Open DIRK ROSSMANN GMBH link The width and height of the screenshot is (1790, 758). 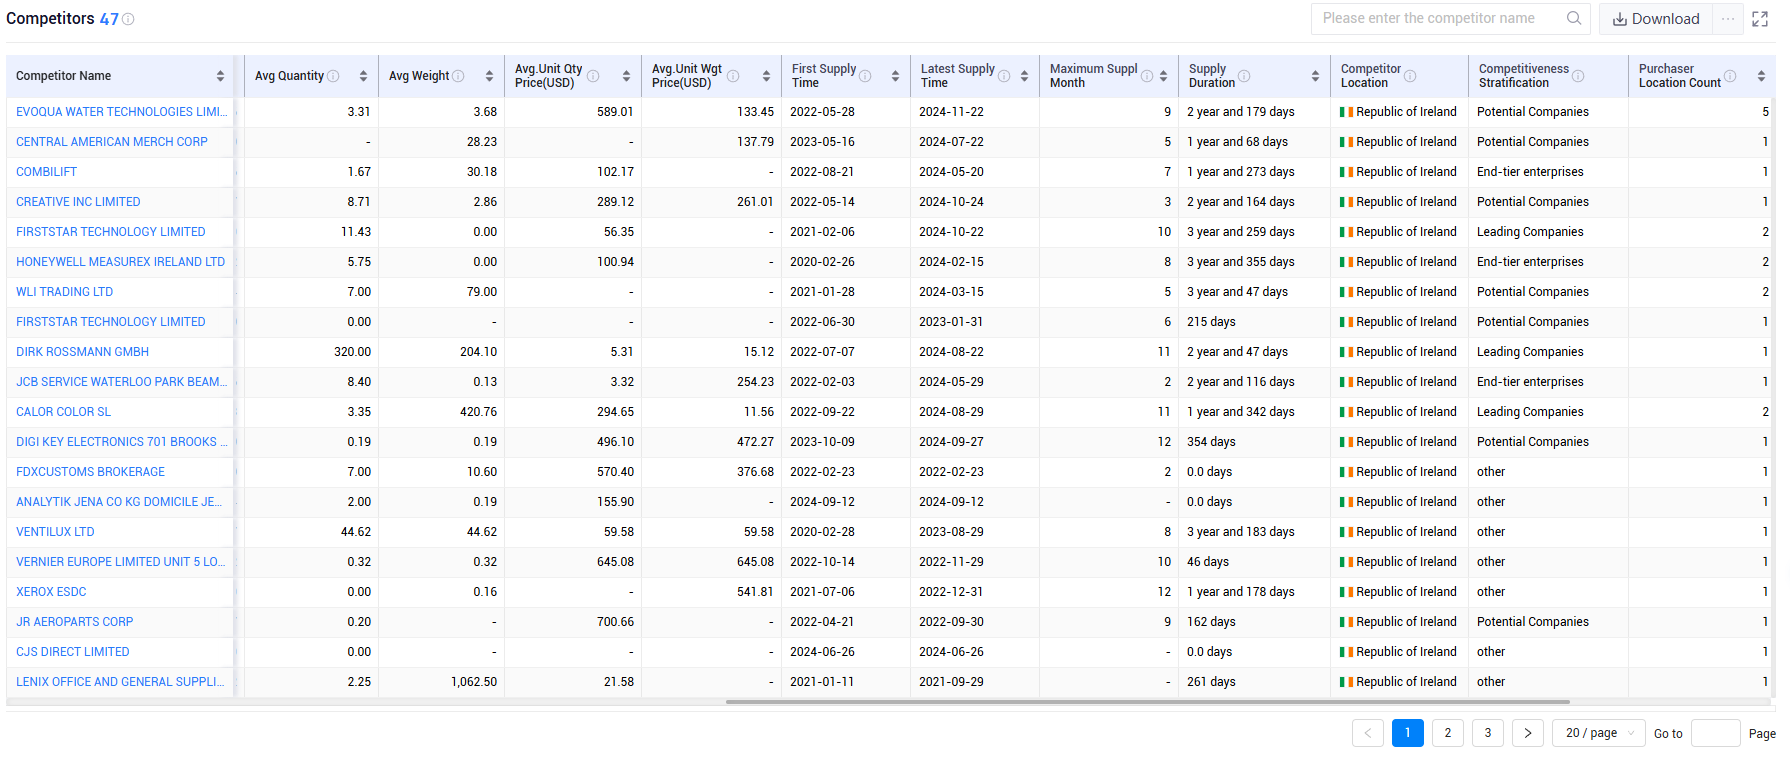click(82, 352)
